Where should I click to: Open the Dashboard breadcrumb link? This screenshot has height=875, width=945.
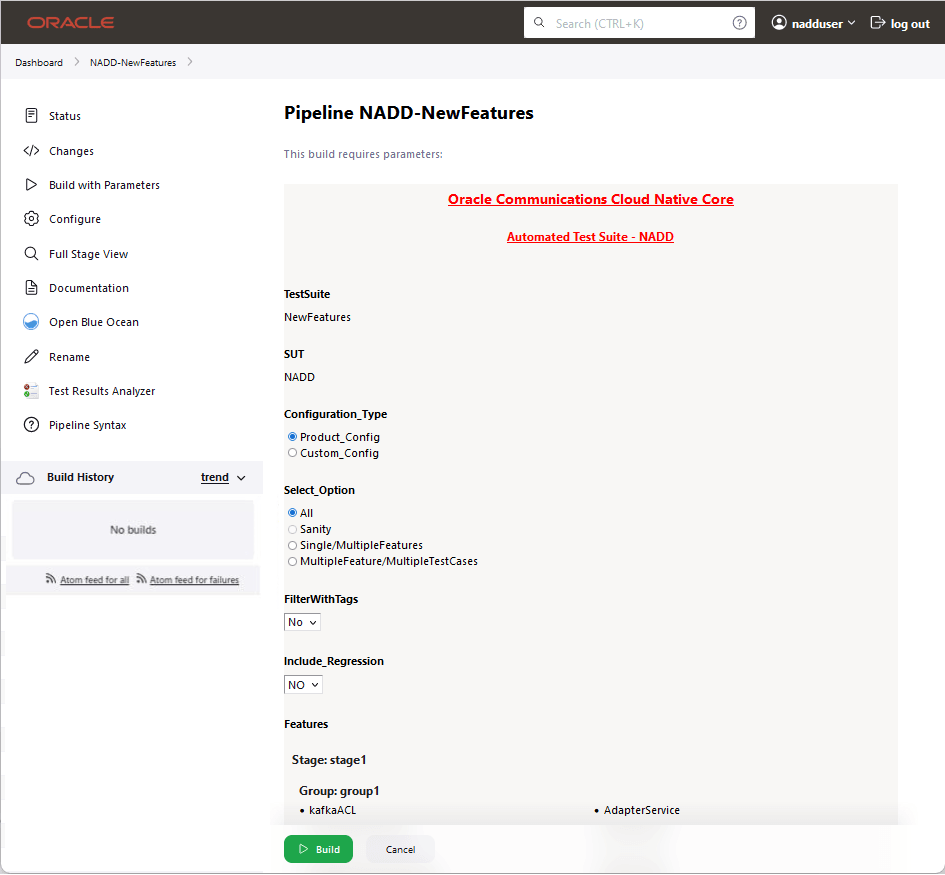(x=39, y=63)
